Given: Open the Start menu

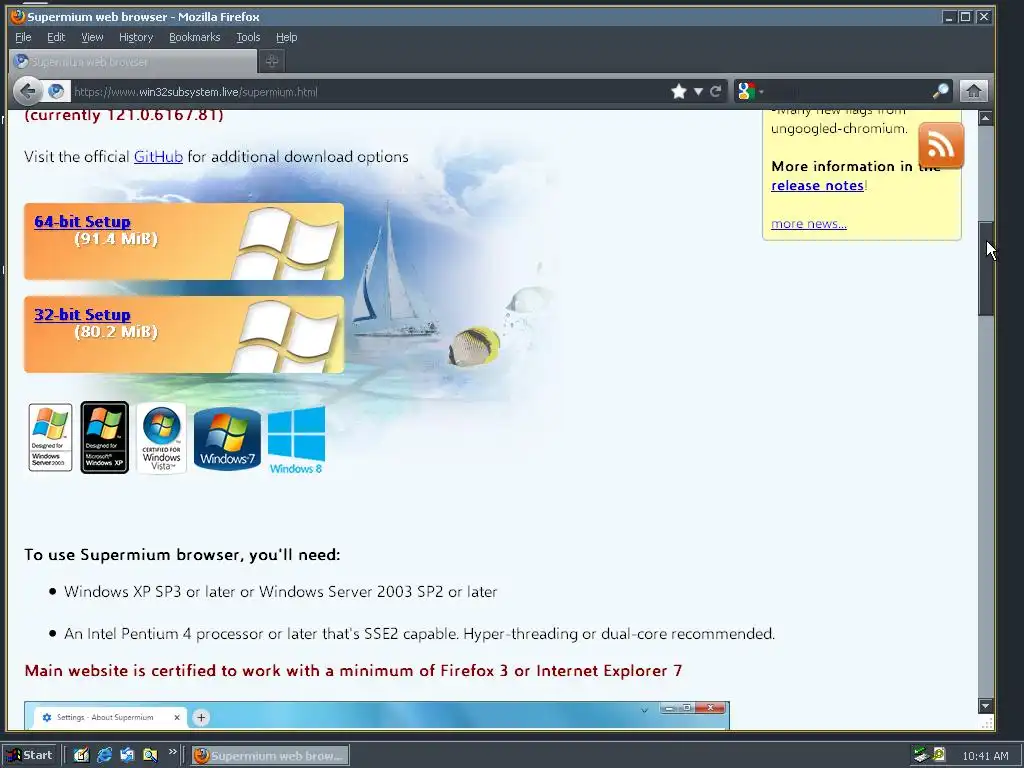Looking at the screenshot, I should [29, 755].
